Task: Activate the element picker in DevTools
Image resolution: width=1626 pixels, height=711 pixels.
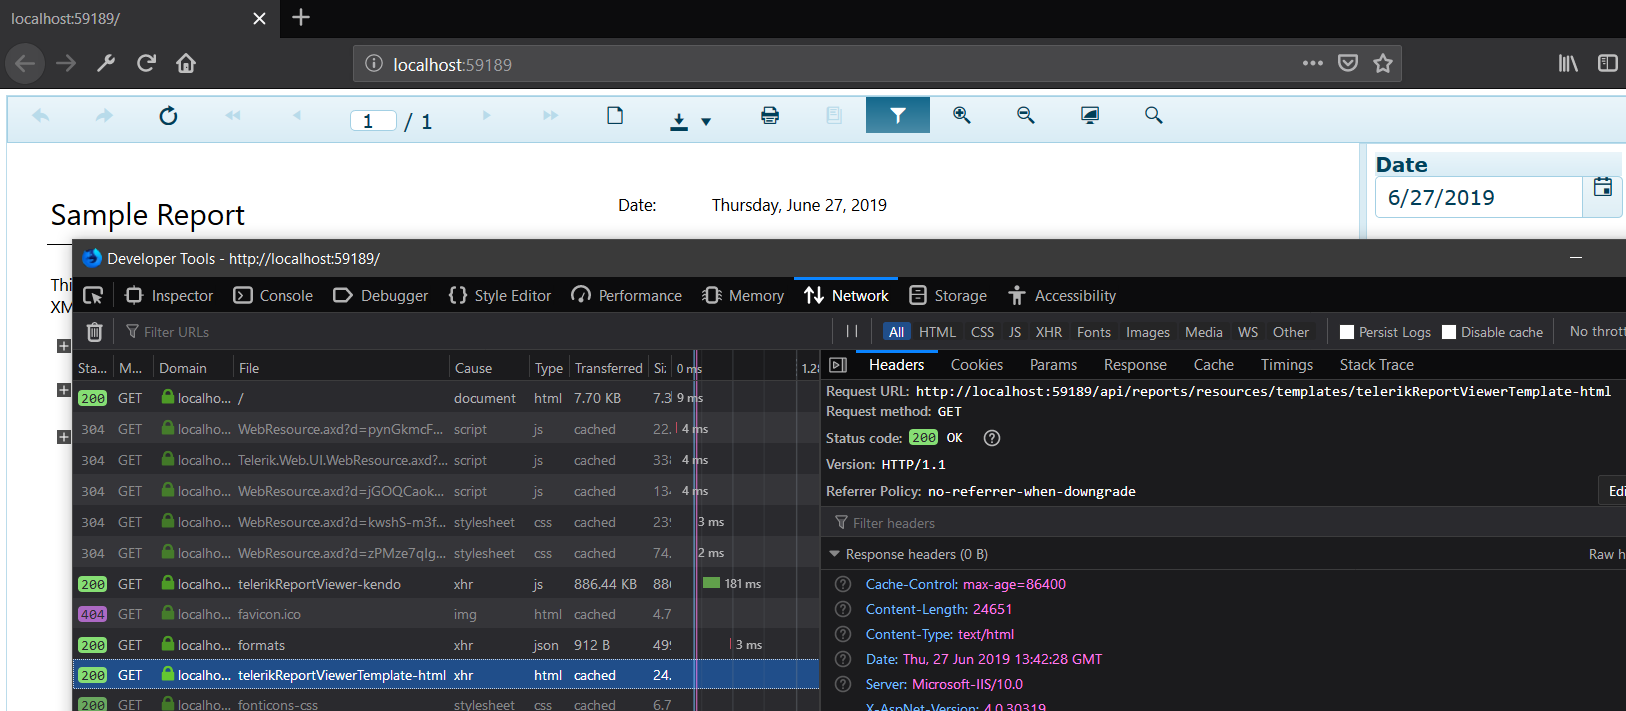Action: [x=93, y=296]
